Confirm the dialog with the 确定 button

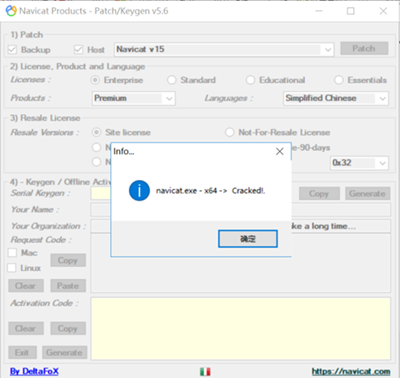pyautogui.click(x=248, y=239)
